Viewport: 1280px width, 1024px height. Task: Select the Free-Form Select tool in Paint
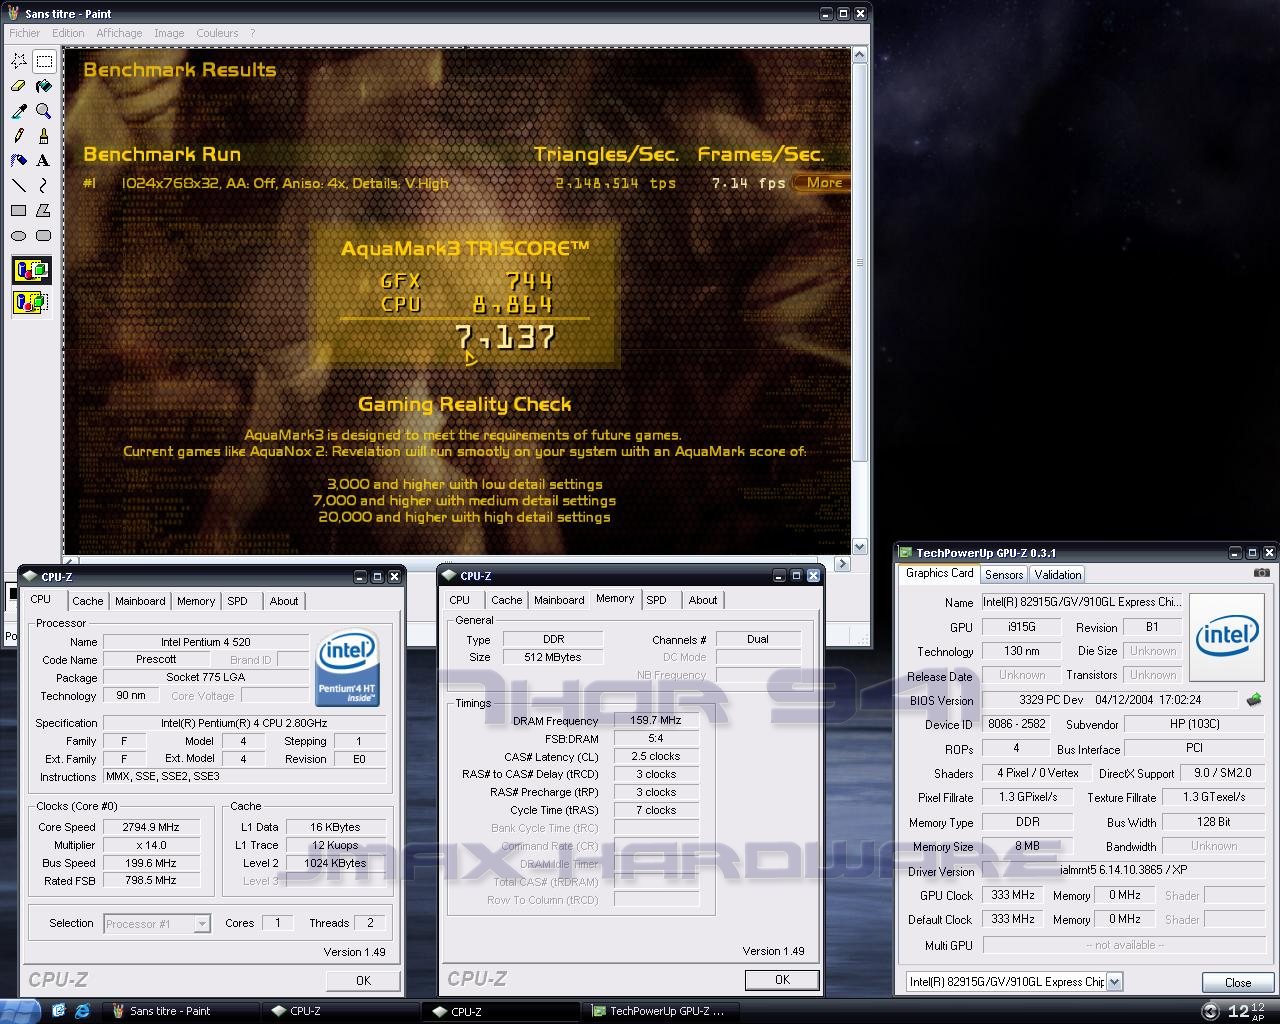[18, 61]
